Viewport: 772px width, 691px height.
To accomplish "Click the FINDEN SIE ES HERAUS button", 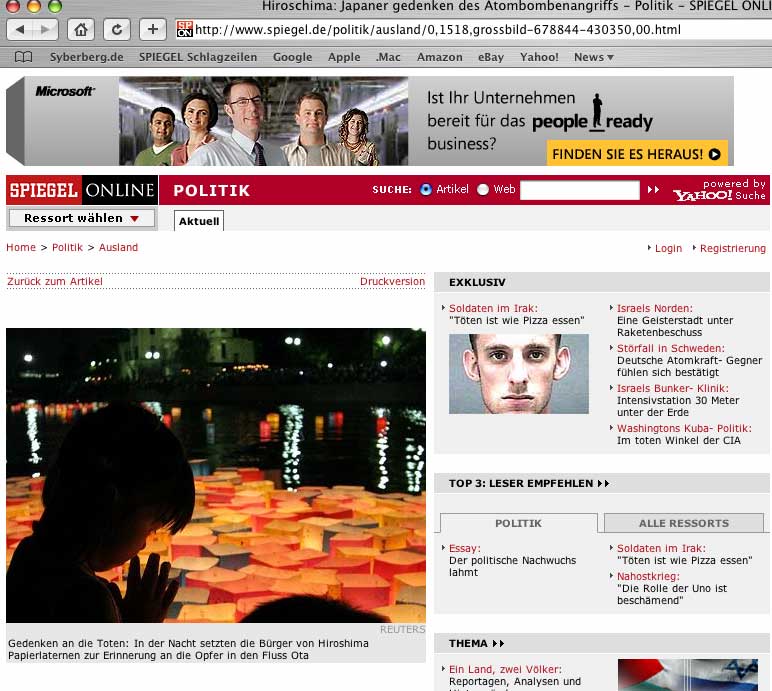I will (637, 154).
